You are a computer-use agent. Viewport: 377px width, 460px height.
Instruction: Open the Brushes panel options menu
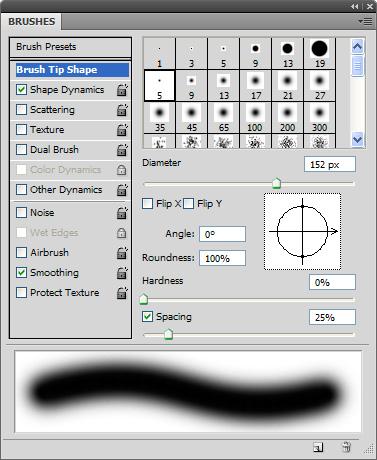coord(366,22)
